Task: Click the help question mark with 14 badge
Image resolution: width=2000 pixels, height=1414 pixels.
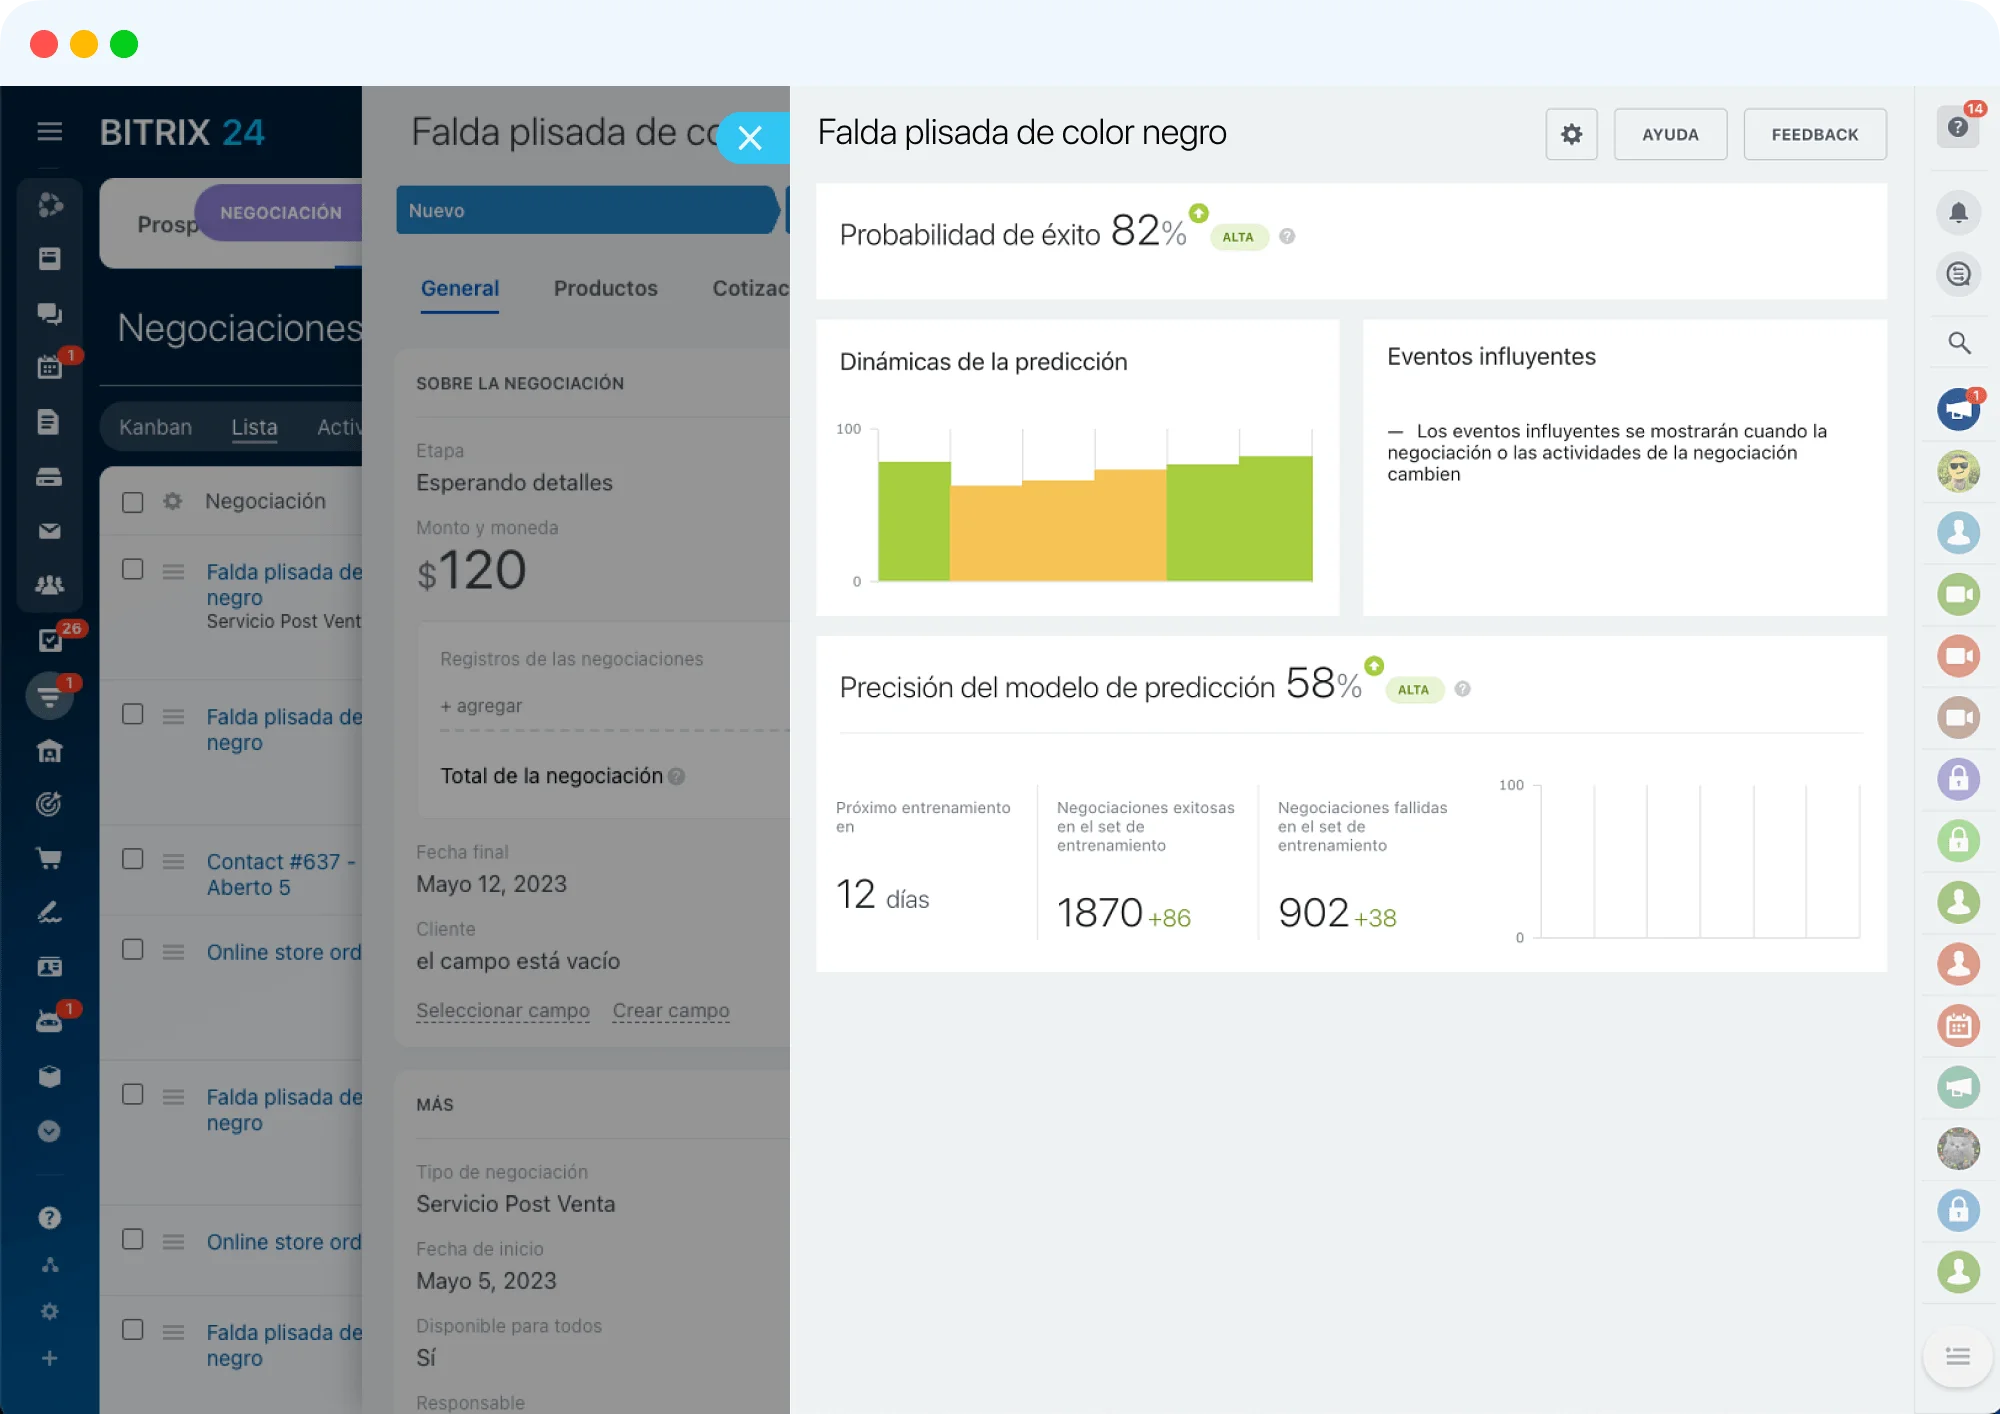Action: (1958, 127)
